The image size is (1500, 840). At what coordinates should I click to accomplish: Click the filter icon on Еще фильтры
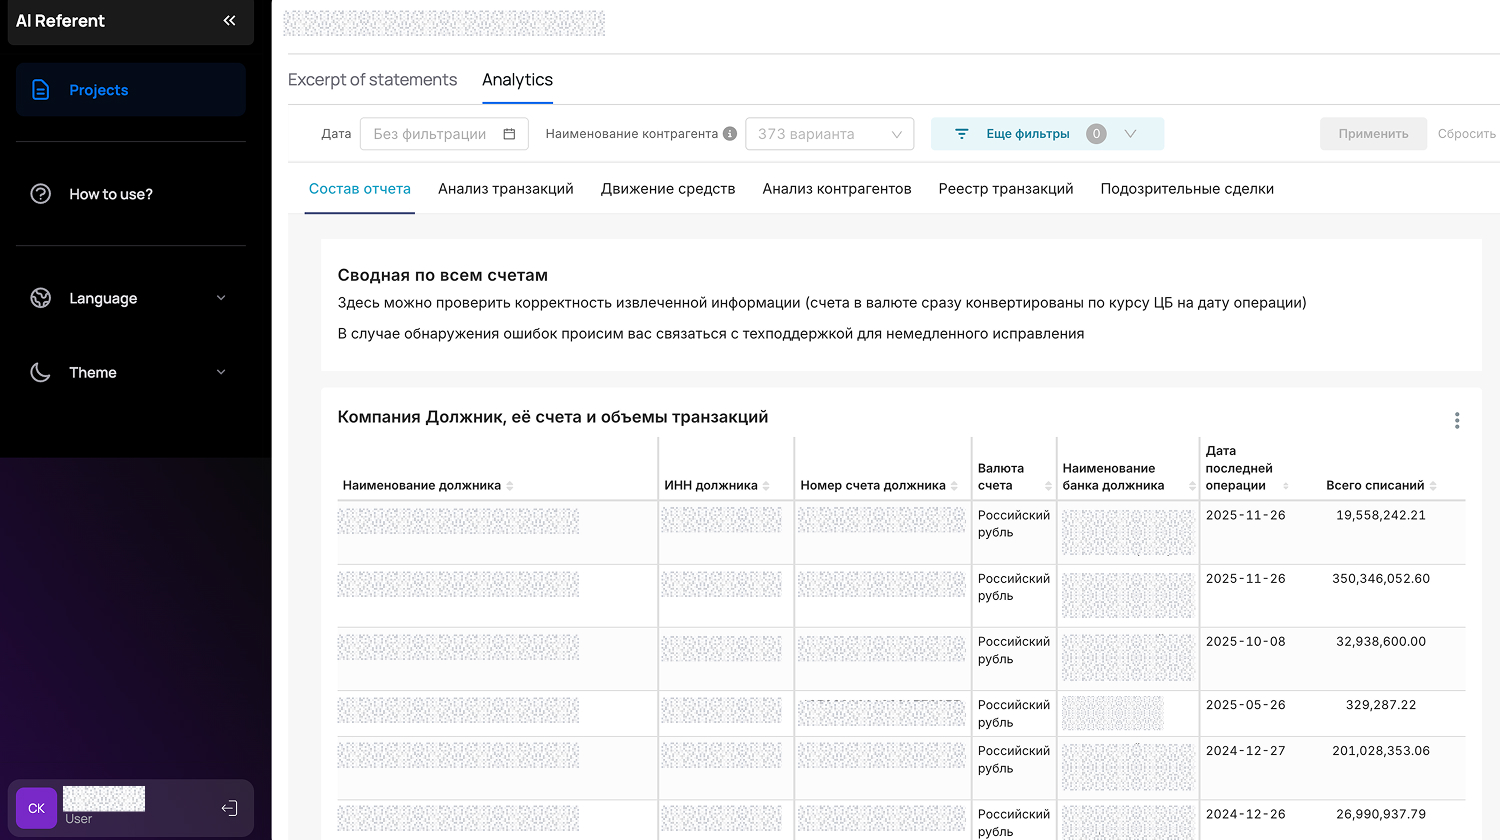pos(961,133)
